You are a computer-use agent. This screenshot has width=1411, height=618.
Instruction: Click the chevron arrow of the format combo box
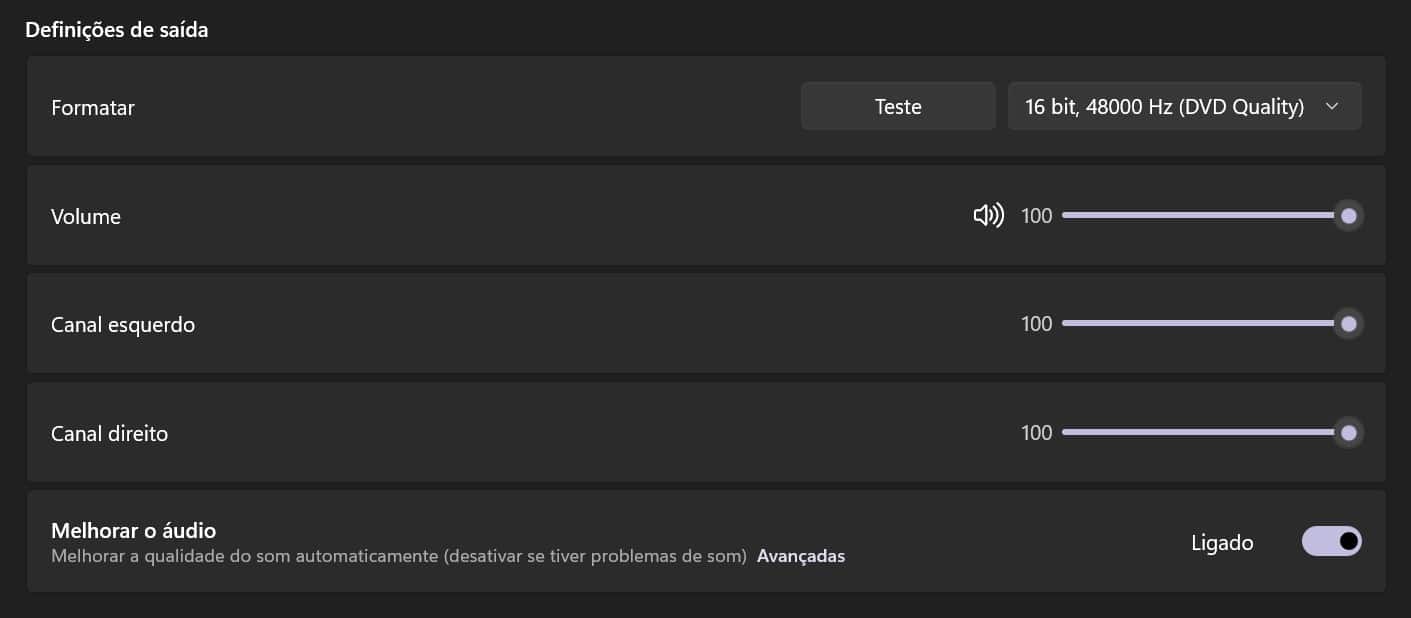[1331, 106]
